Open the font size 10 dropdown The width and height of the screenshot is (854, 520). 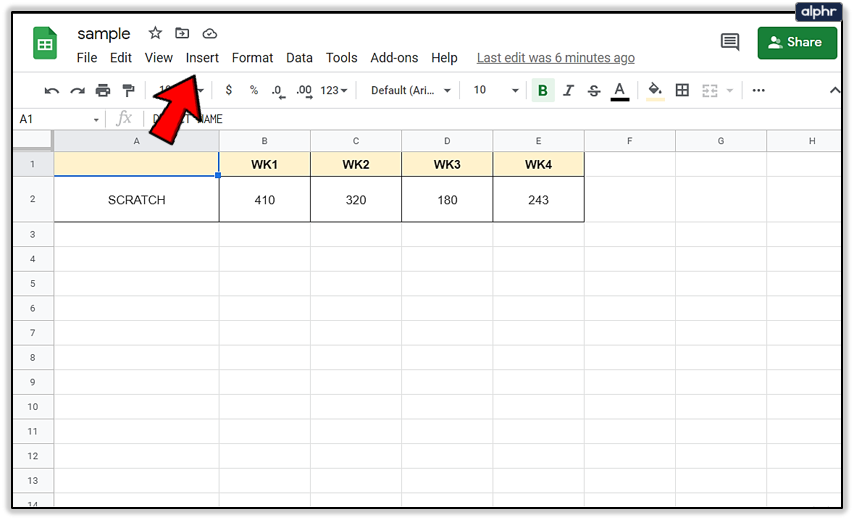click(x=495, y=90)
